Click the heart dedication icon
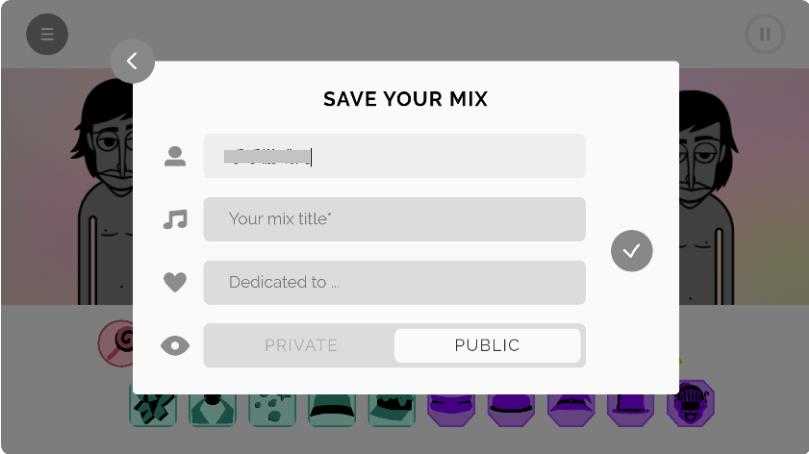The image size is (809, 454). tap(175, 283)
